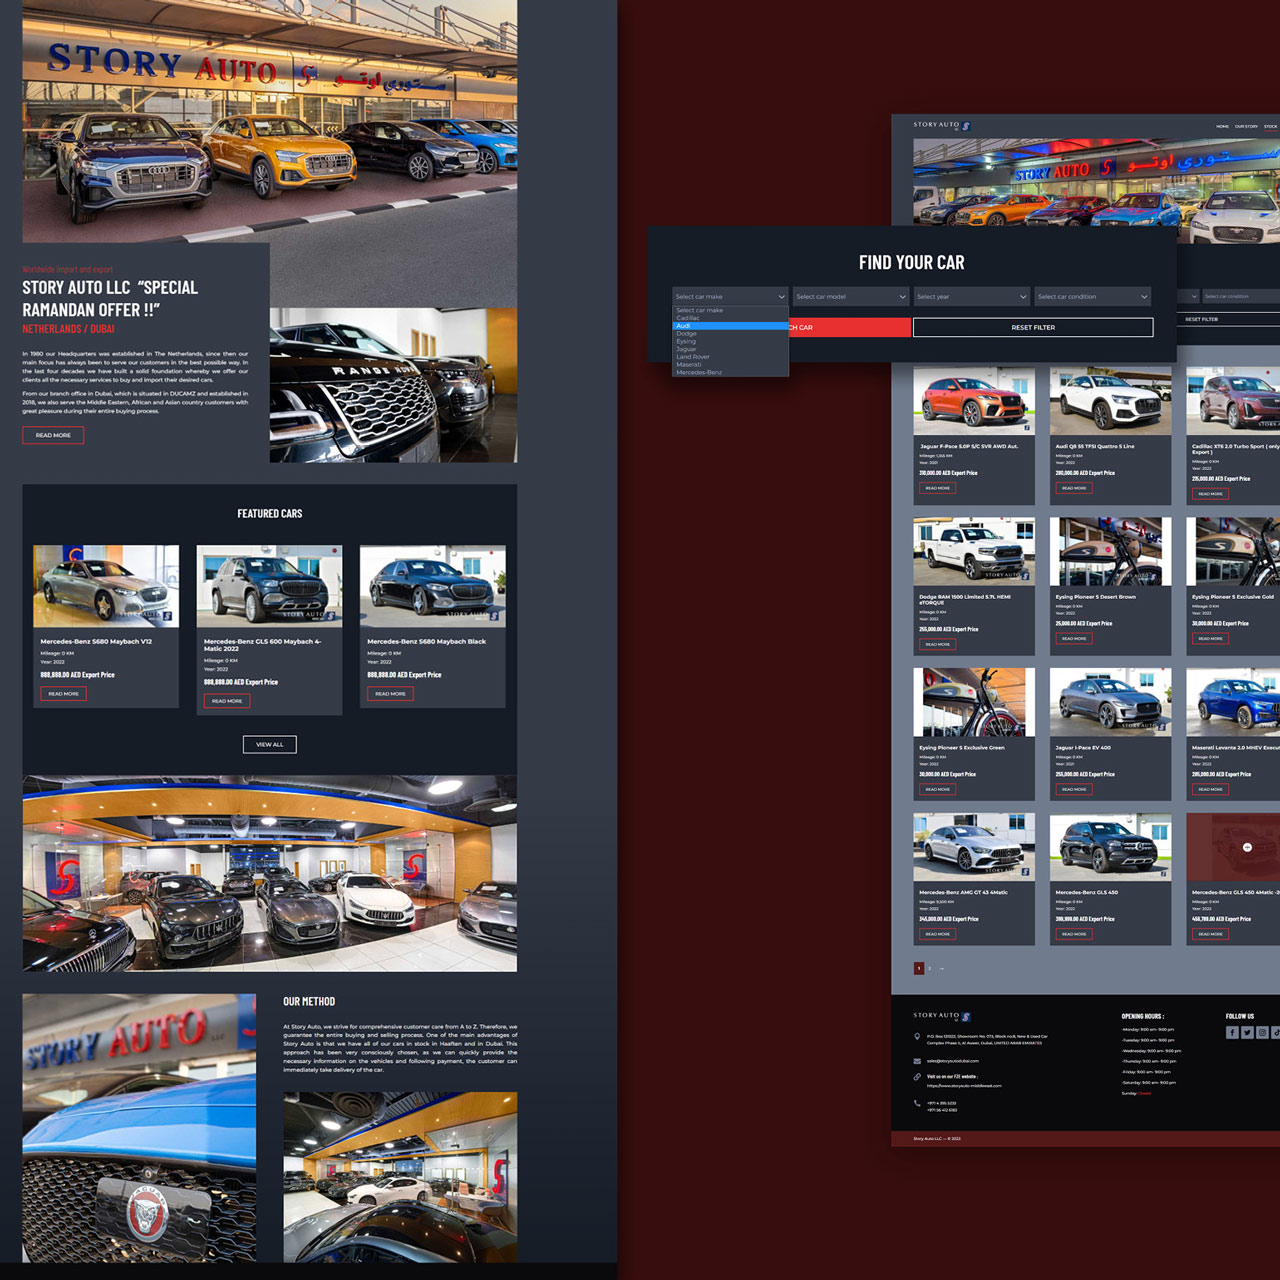The height and width of the screenshot is (1280, 1280).
Task: Open the Dodge RAM 1500 car photo
Action: pos(974,551)
